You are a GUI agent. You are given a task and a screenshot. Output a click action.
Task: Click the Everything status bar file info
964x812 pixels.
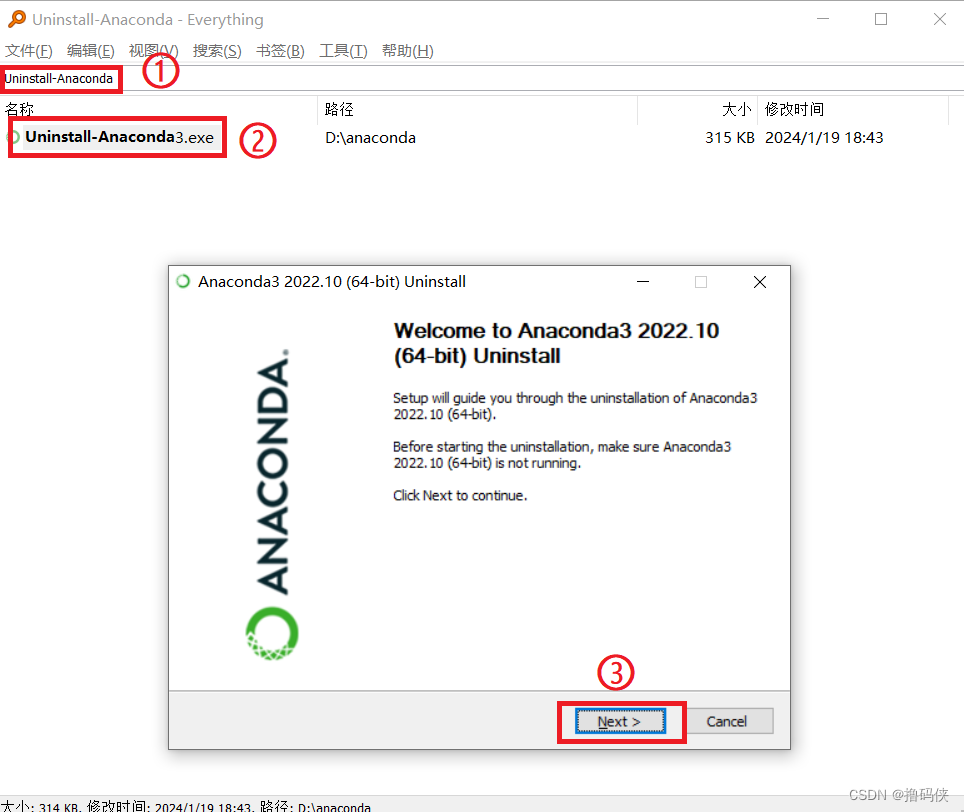[x=186, y=806]
